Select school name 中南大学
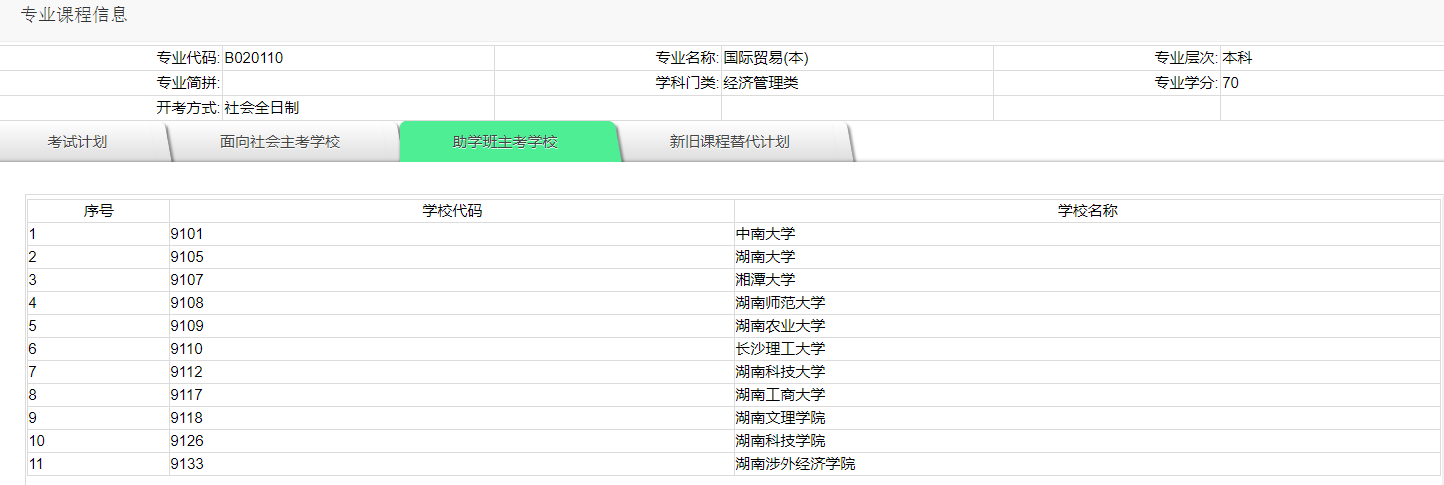The width and height of the screenshot is (1444, 485). [766, 234]
